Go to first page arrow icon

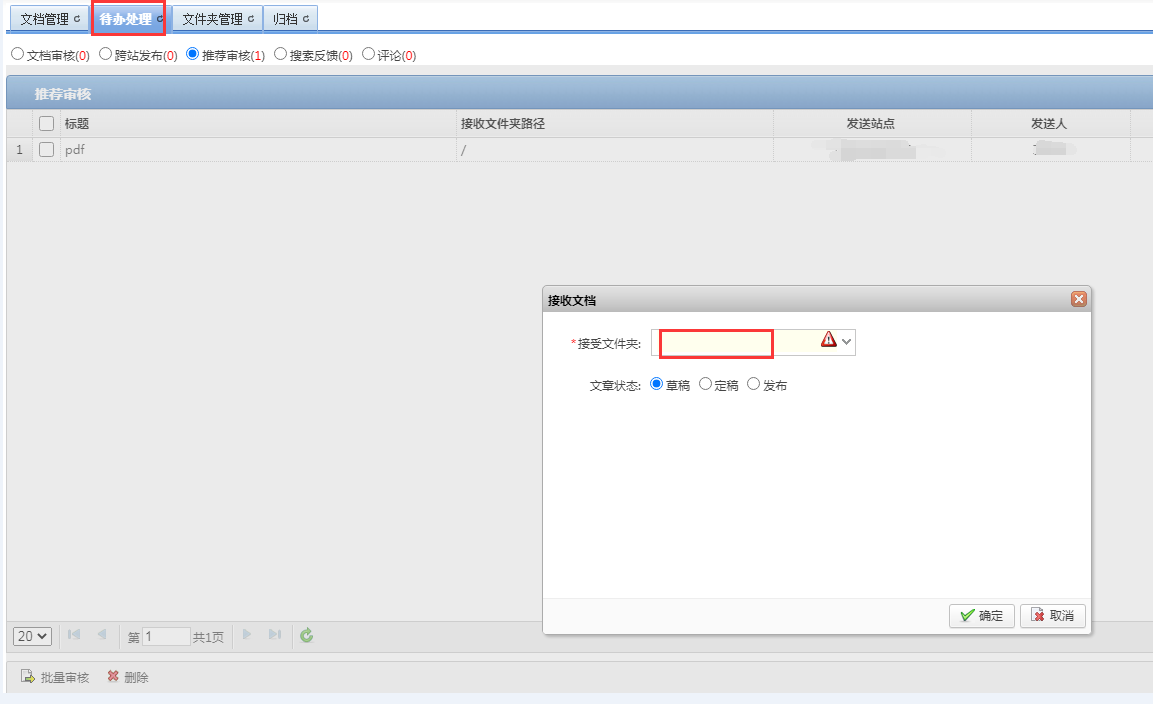(x=74, y=636)
